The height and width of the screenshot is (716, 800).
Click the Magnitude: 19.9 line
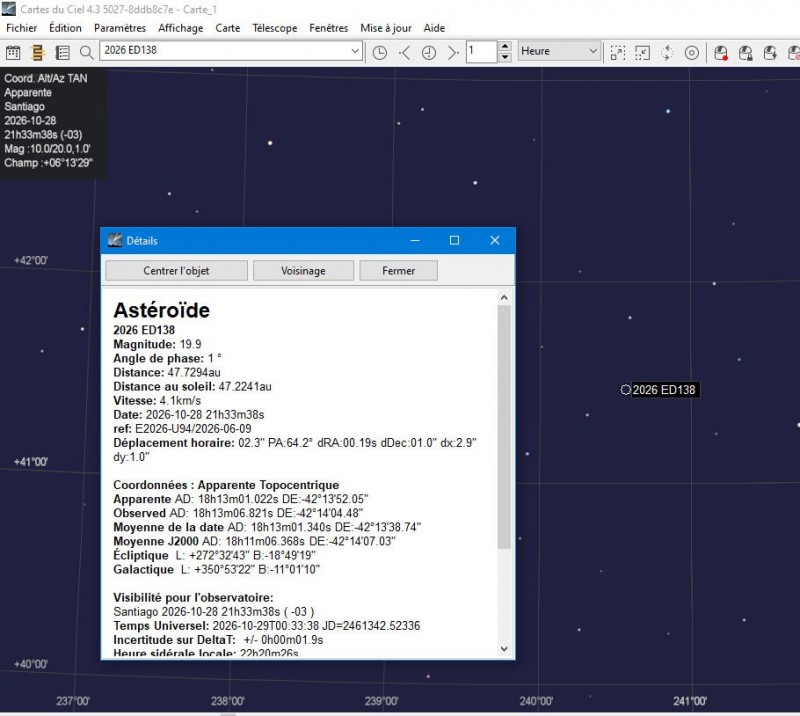(157, 344)
